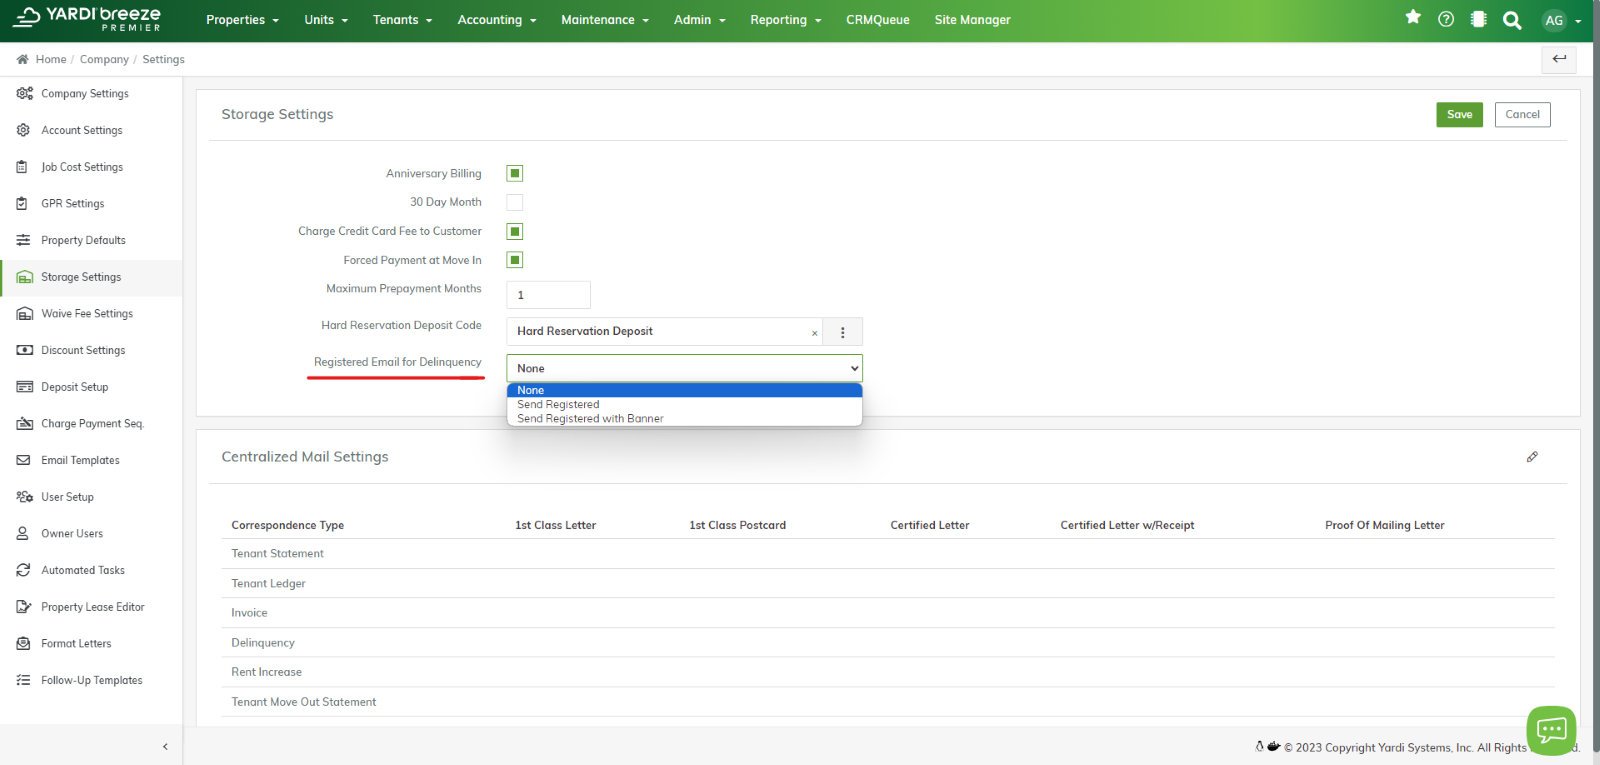
Task: Open the Accounting menu
Action: click(496, 20)
